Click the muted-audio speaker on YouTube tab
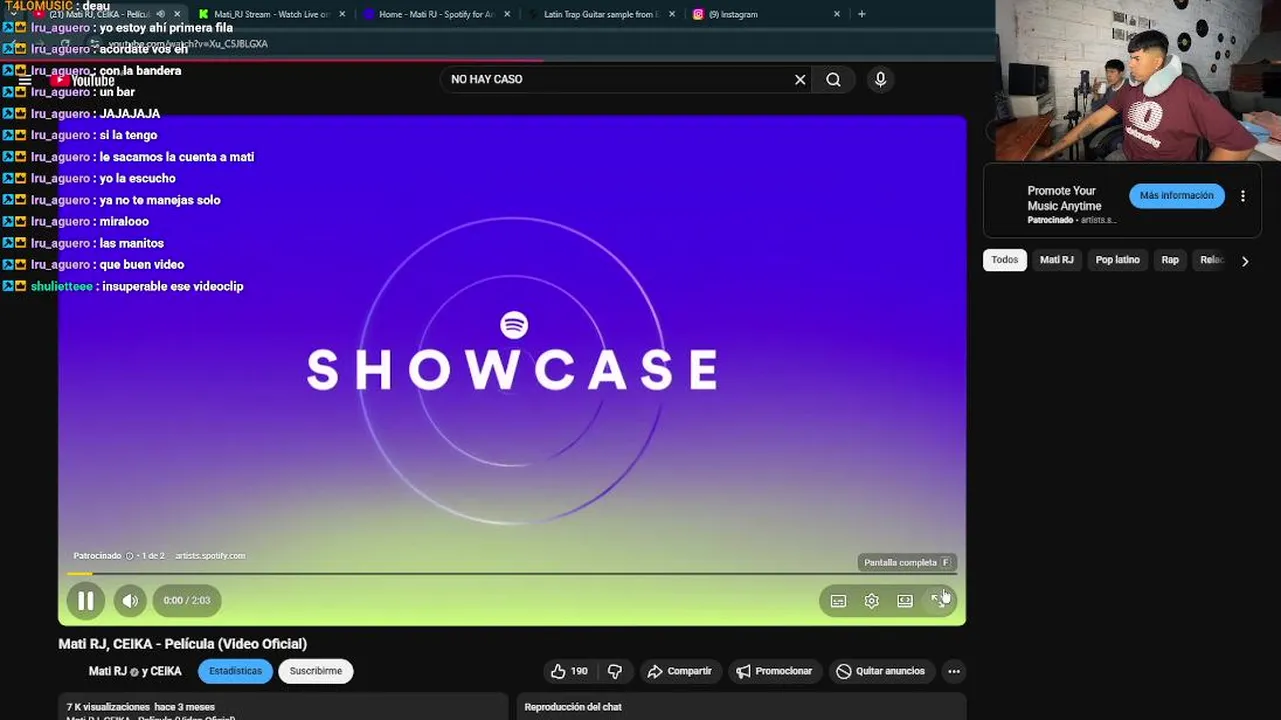 pos(160,14)
